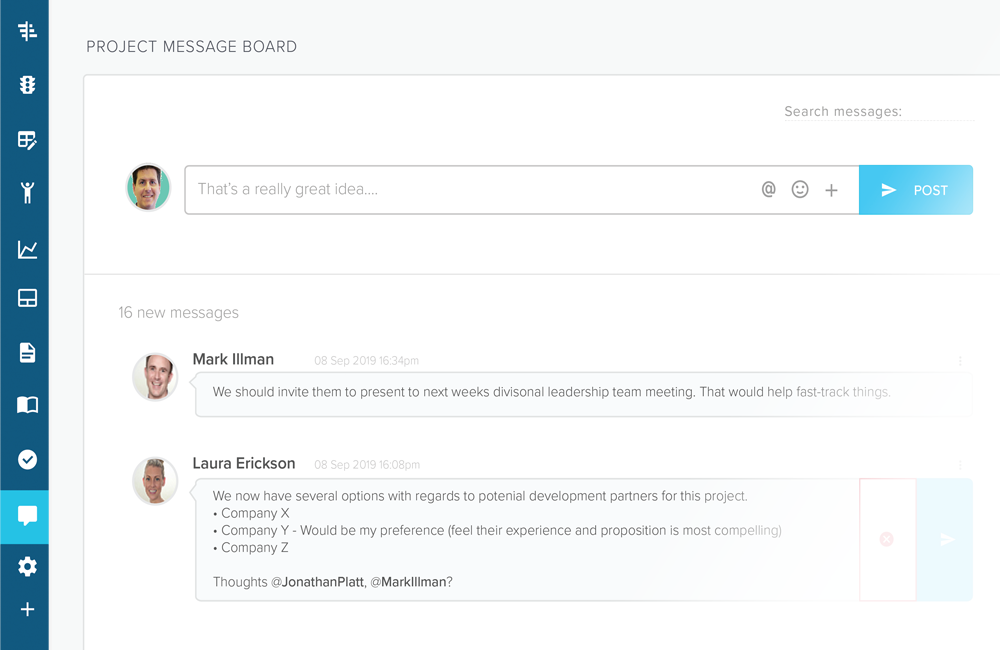Viewport: 1000px width, 650px height.
Task: Click Laura Erickson's avatar photo
Action: coord(155,481)
